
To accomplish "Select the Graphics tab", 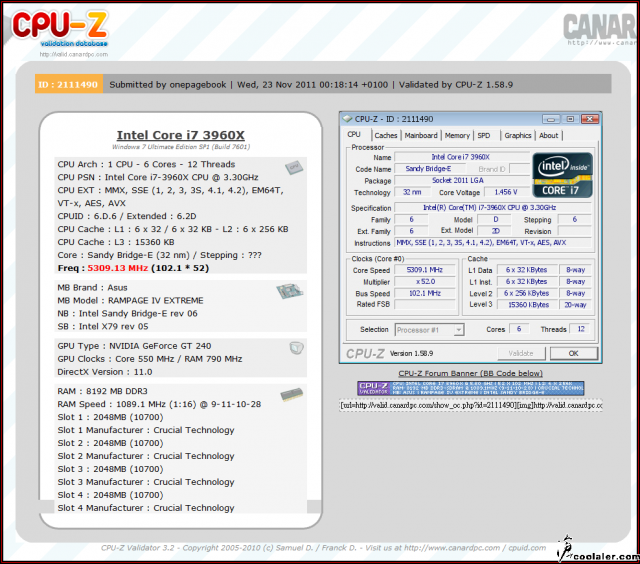I will (x=518, y=135).
